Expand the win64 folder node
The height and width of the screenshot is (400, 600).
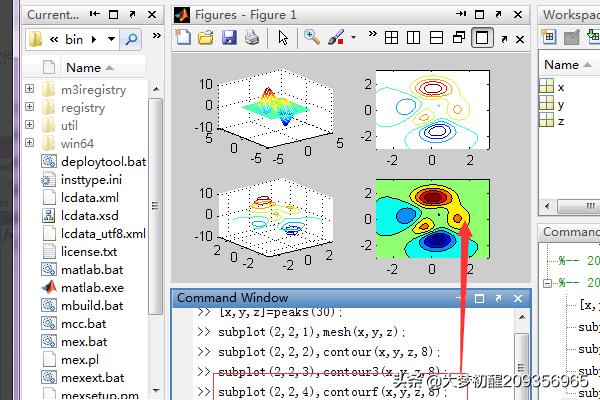point(31,144)
